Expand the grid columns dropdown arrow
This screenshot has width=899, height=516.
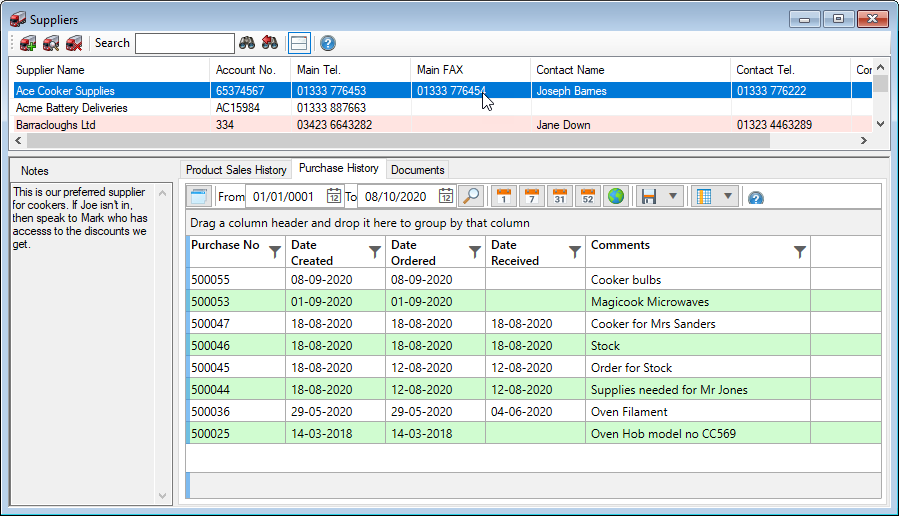pyautogui.click(x=728, y=196)
